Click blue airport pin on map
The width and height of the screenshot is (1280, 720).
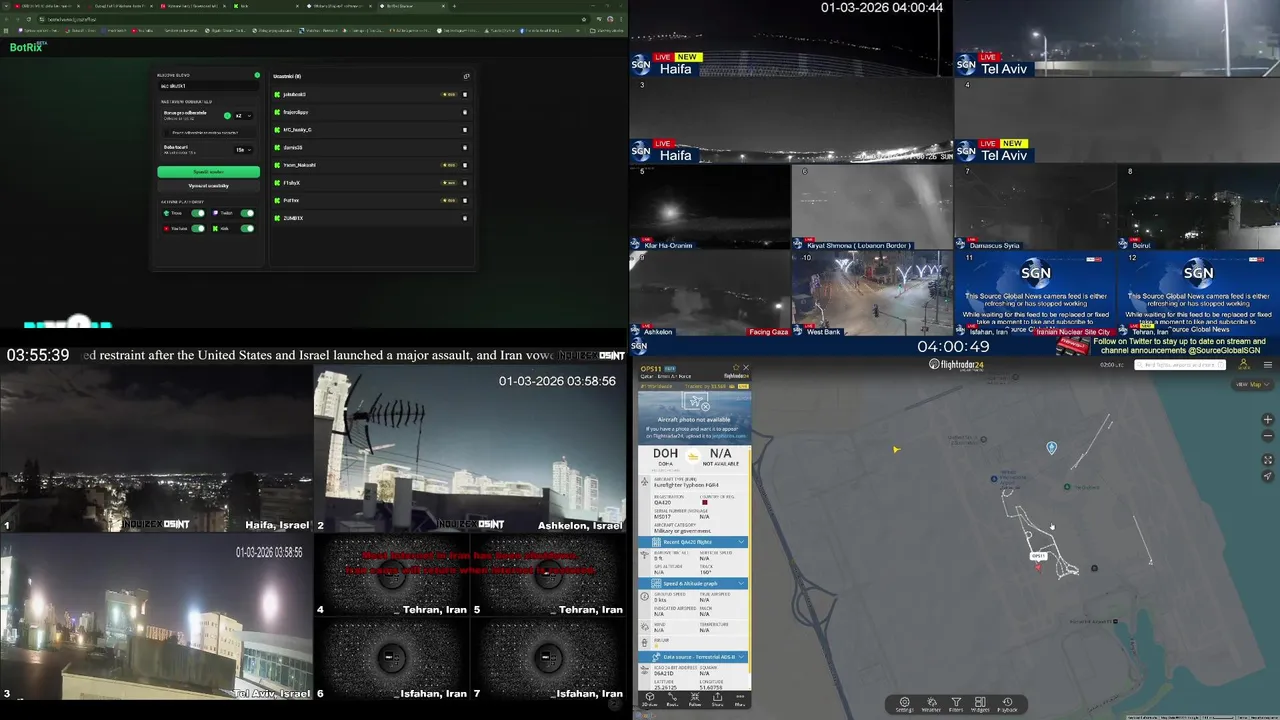[x=1051, y=447]
